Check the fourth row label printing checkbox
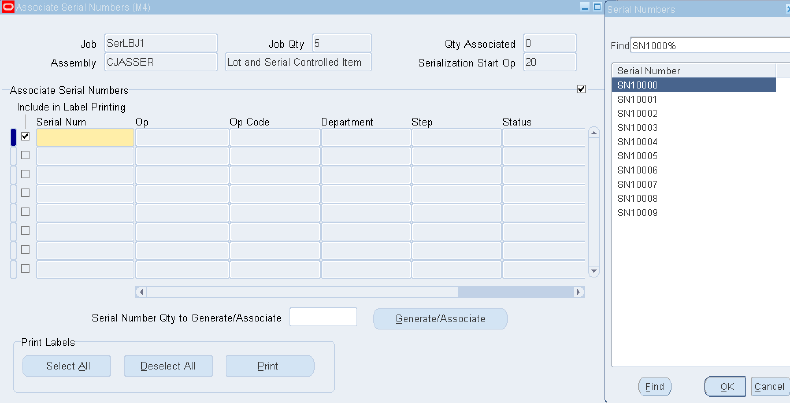The width and height of the screenshot is (790, 403). coord(25,193)
